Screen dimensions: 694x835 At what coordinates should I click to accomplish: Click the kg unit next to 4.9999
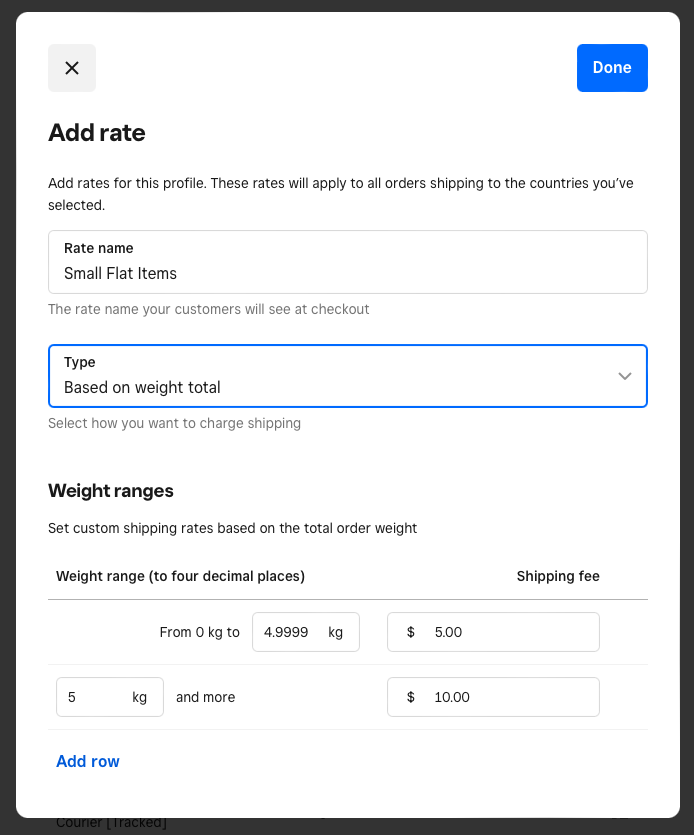[336, 632]
